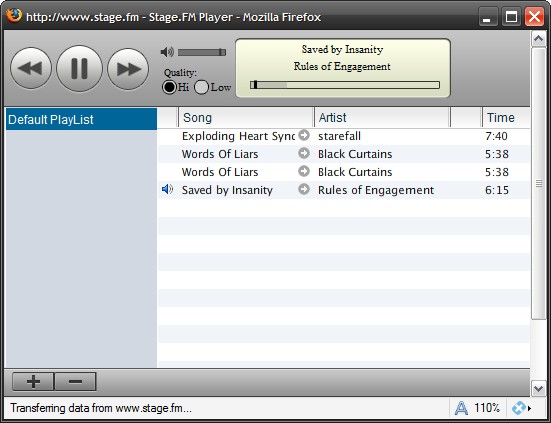Maximize the Firefox window
Screen dimensions: 551x423
pos(511,17)
